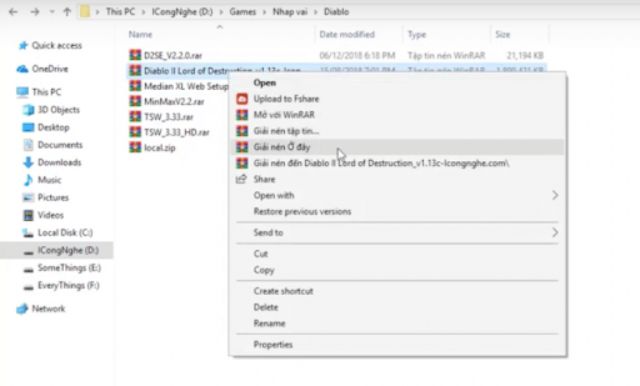Choose Rename in context menu
640x386 pixels.
pyautogui.click(x=269, y=324)
